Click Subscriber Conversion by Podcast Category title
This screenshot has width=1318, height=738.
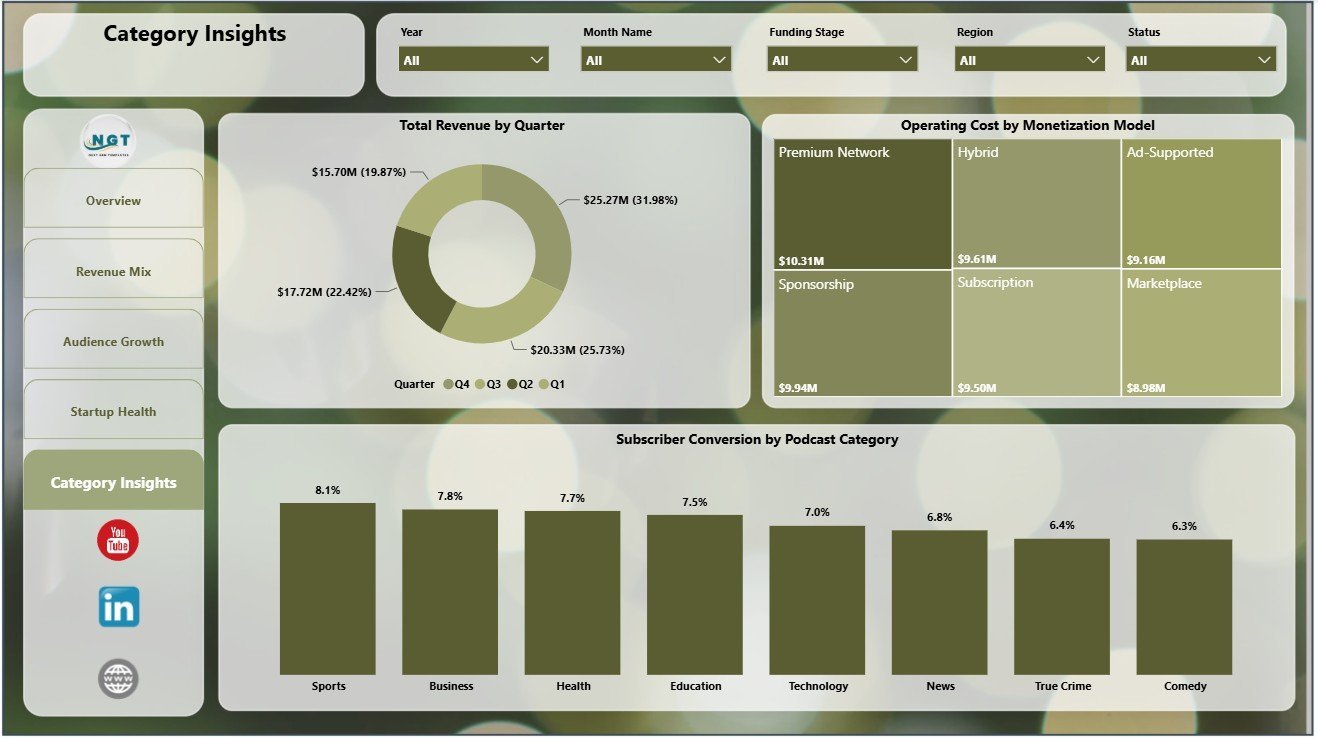coord(757,439)
